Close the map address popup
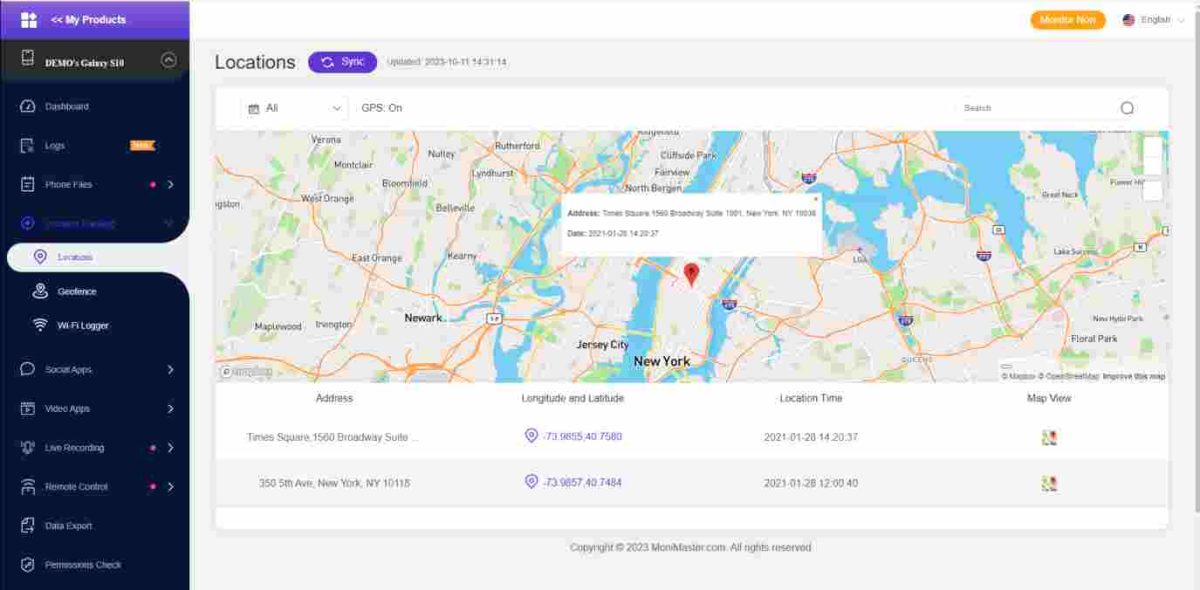Viewport: 1200px width, 590px height. pyautogui.click(x=815, y=199)
